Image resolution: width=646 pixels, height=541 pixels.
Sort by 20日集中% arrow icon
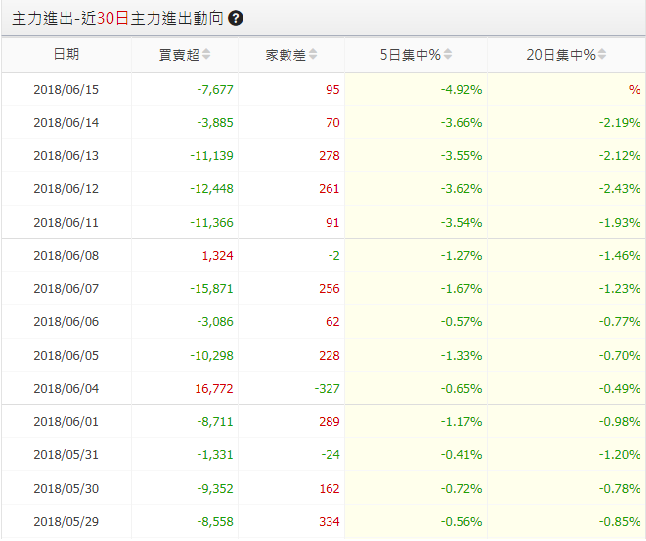(x=602, y=54)
